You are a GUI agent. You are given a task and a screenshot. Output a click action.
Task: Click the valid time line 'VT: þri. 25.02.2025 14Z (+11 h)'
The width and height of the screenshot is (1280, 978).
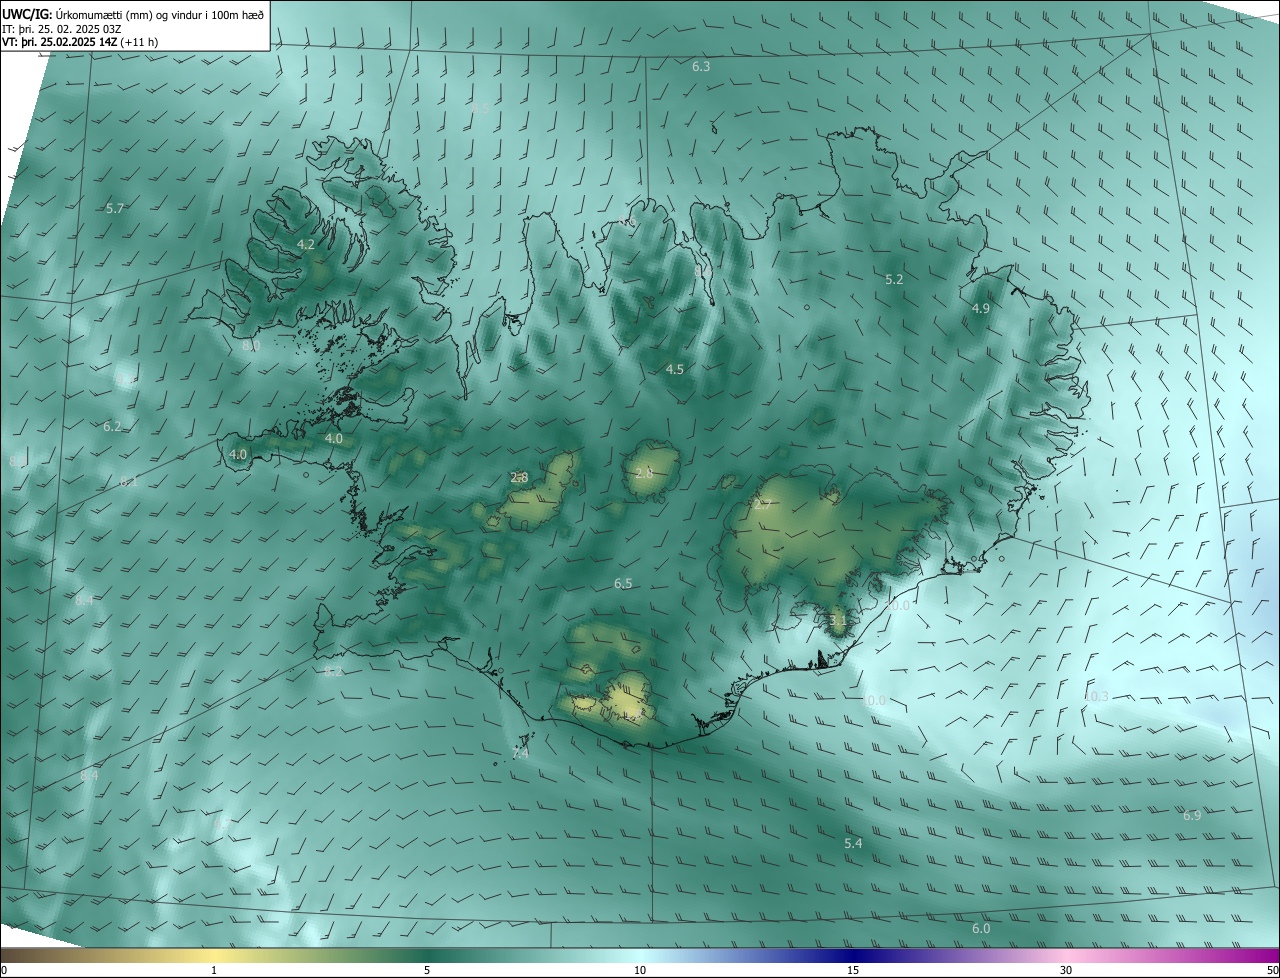(x=80, y=42)
